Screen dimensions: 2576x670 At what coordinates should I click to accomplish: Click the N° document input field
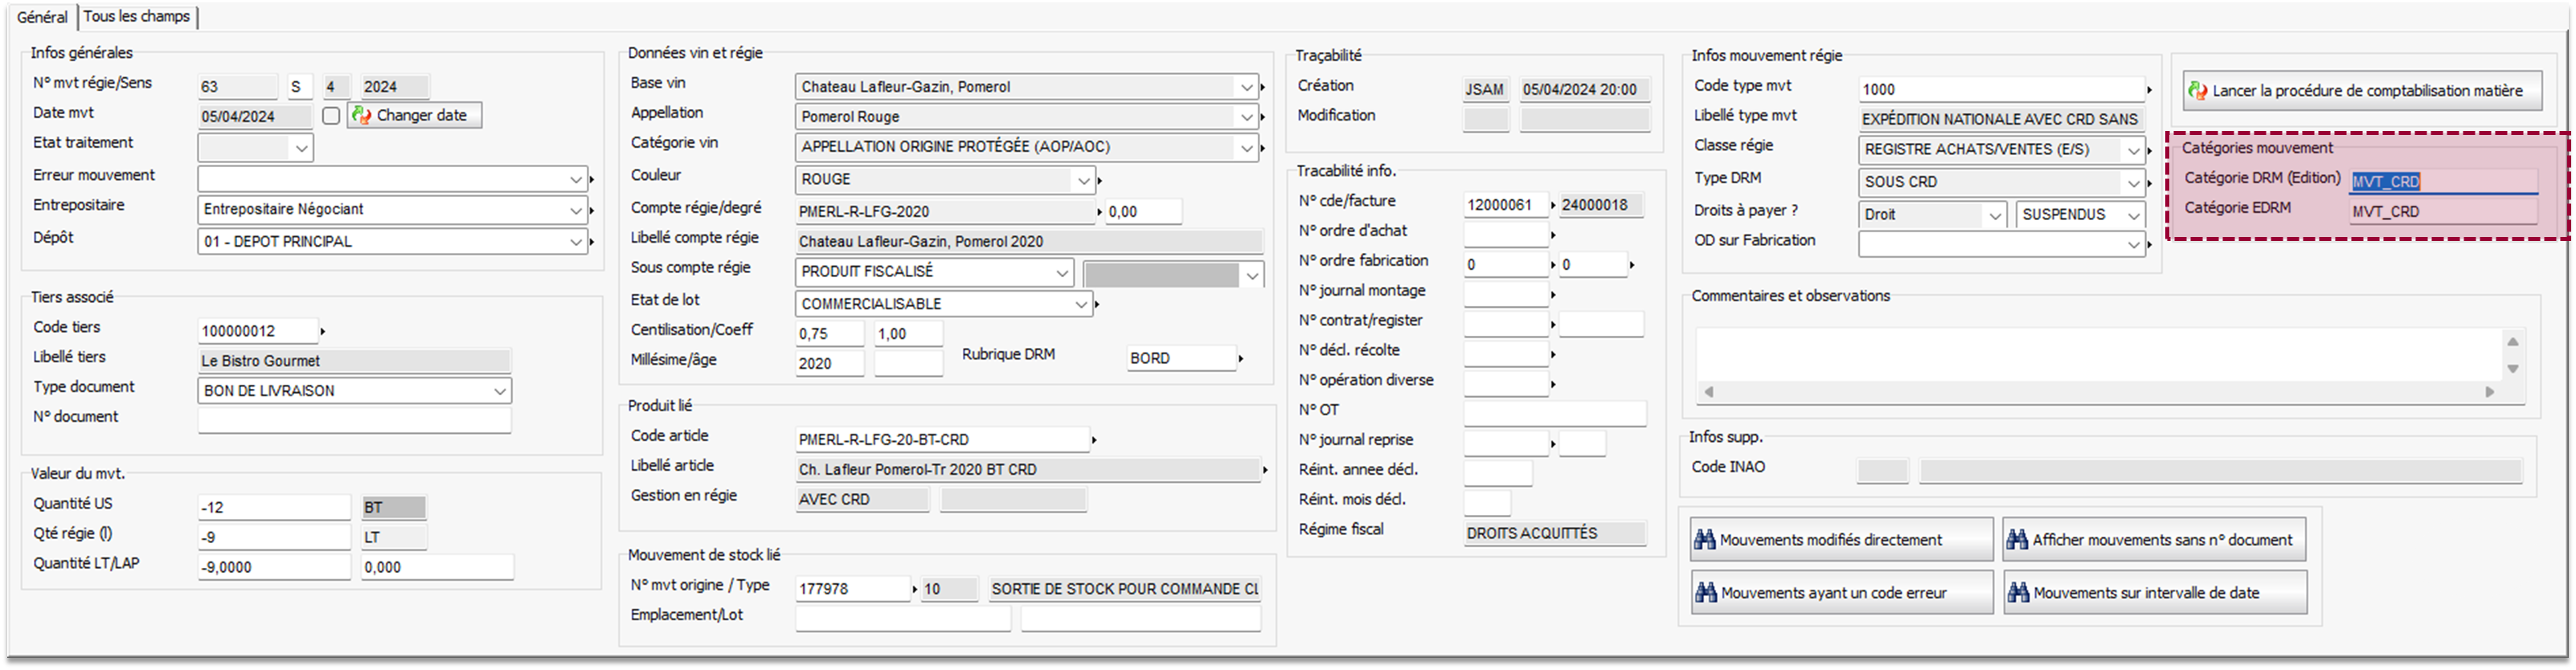click(x=354, y=421)
